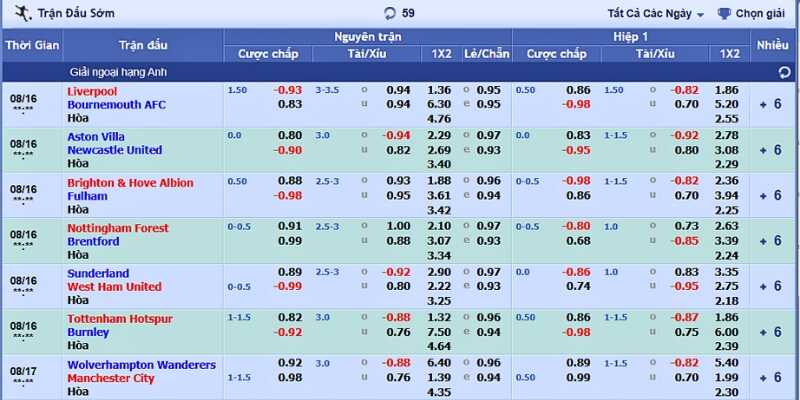Viewport: 800px width, 400px height.
Task: Select the Liverpool team name
Action: pyautogui.click(x=92, y=91)
